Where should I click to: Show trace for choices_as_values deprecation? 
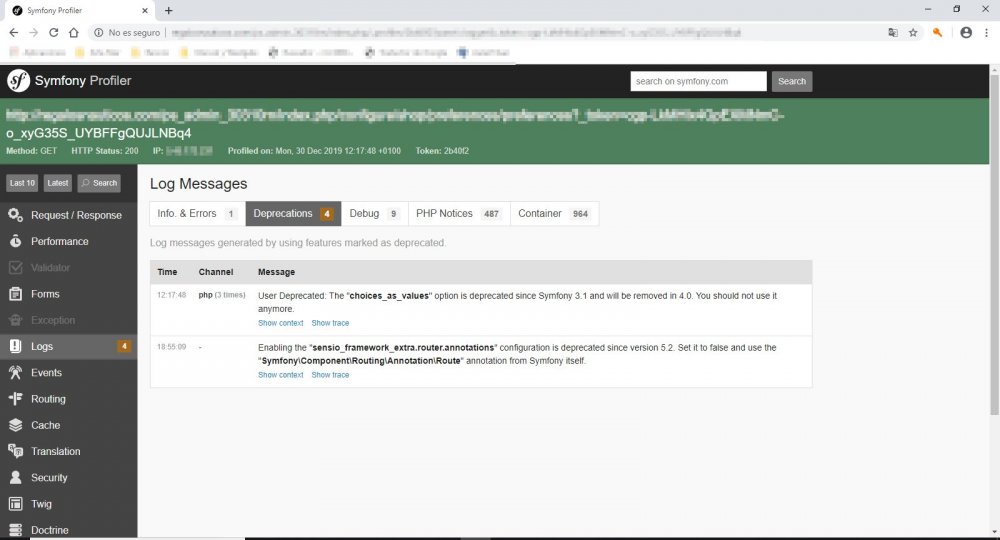[x=330, y=323]
